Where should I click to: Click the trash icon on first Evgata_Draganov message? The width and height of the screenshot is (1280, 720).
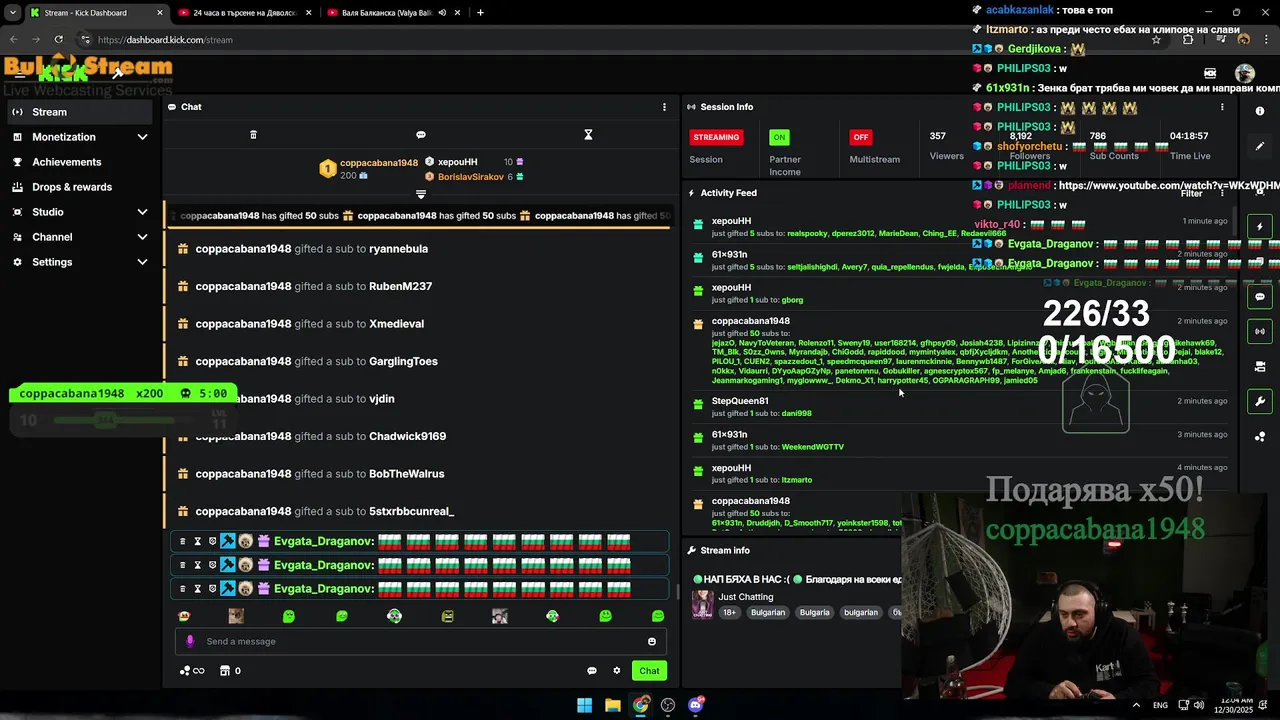point(182,541)
